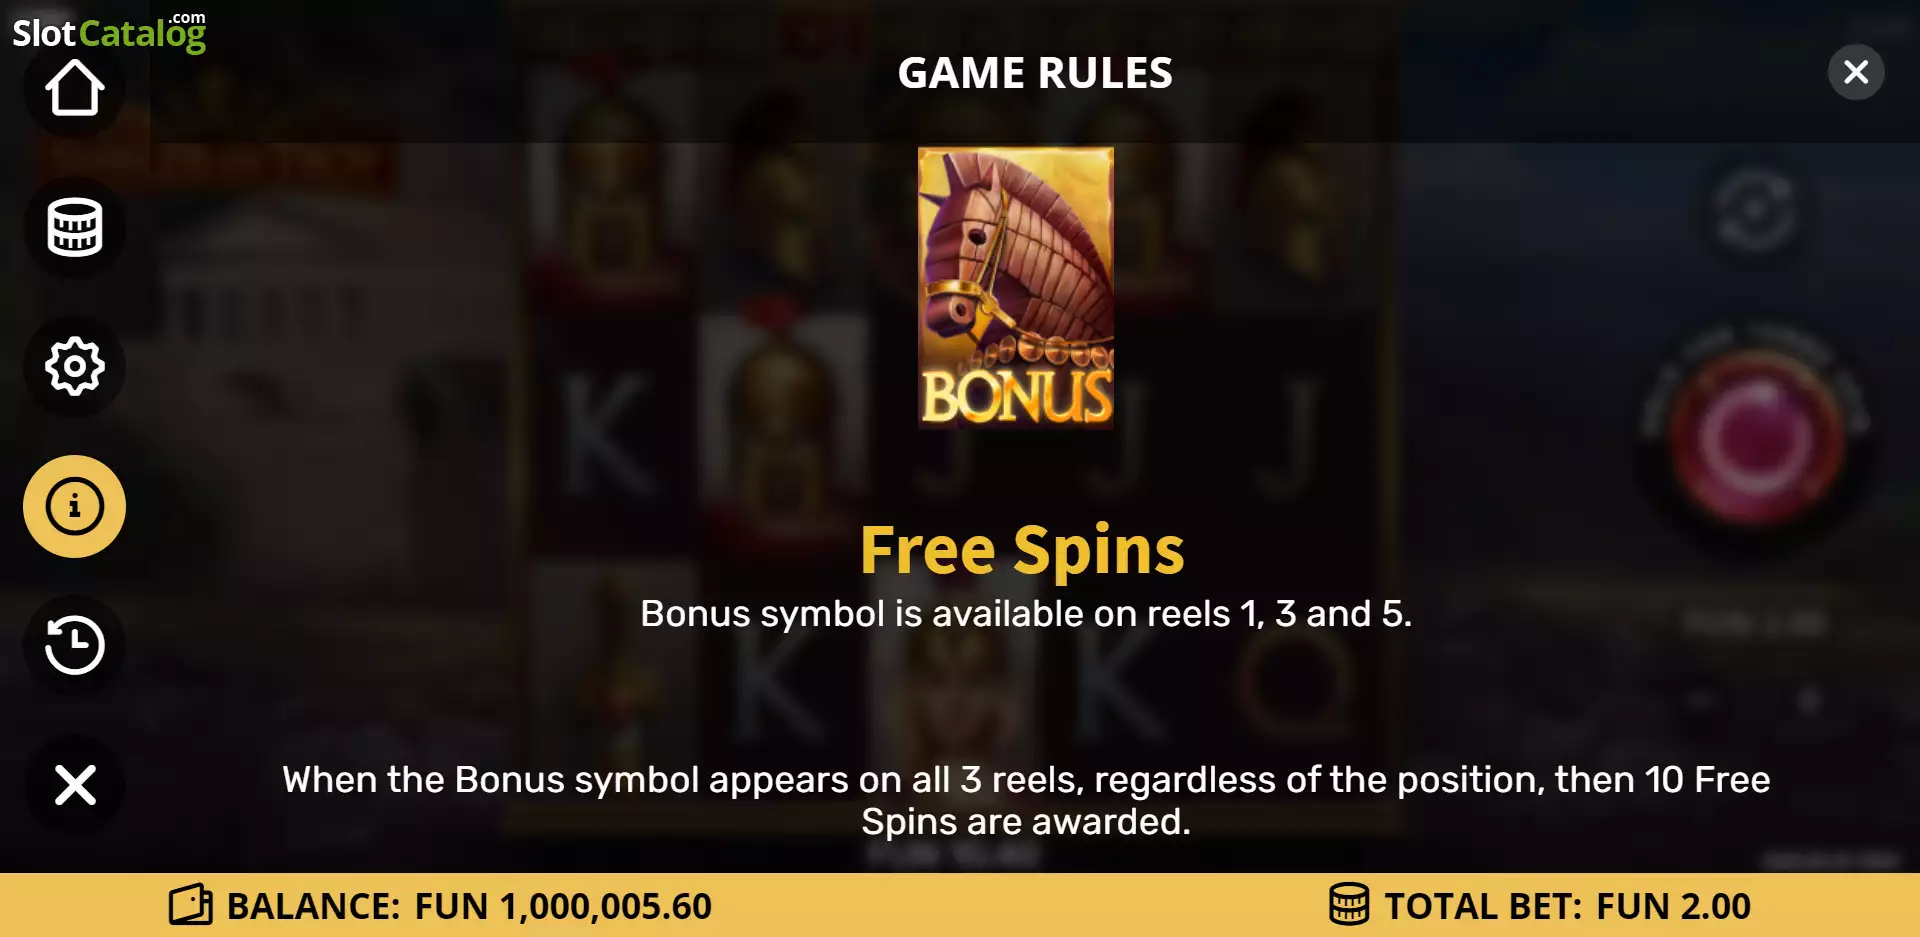Click the Free Spins heading
This screenshot has width=1920, height=937.
(1022, 550)
